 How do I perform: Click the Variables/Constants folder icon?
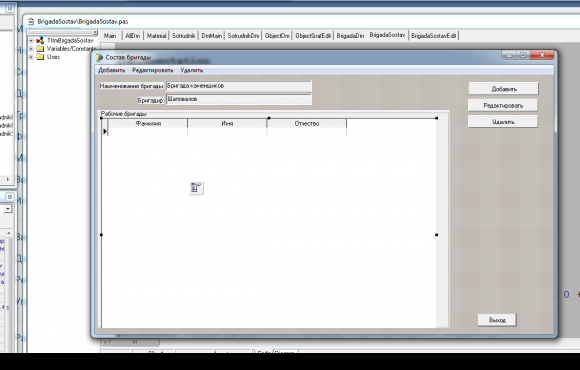pyautogui.click(x=40, y=48)
